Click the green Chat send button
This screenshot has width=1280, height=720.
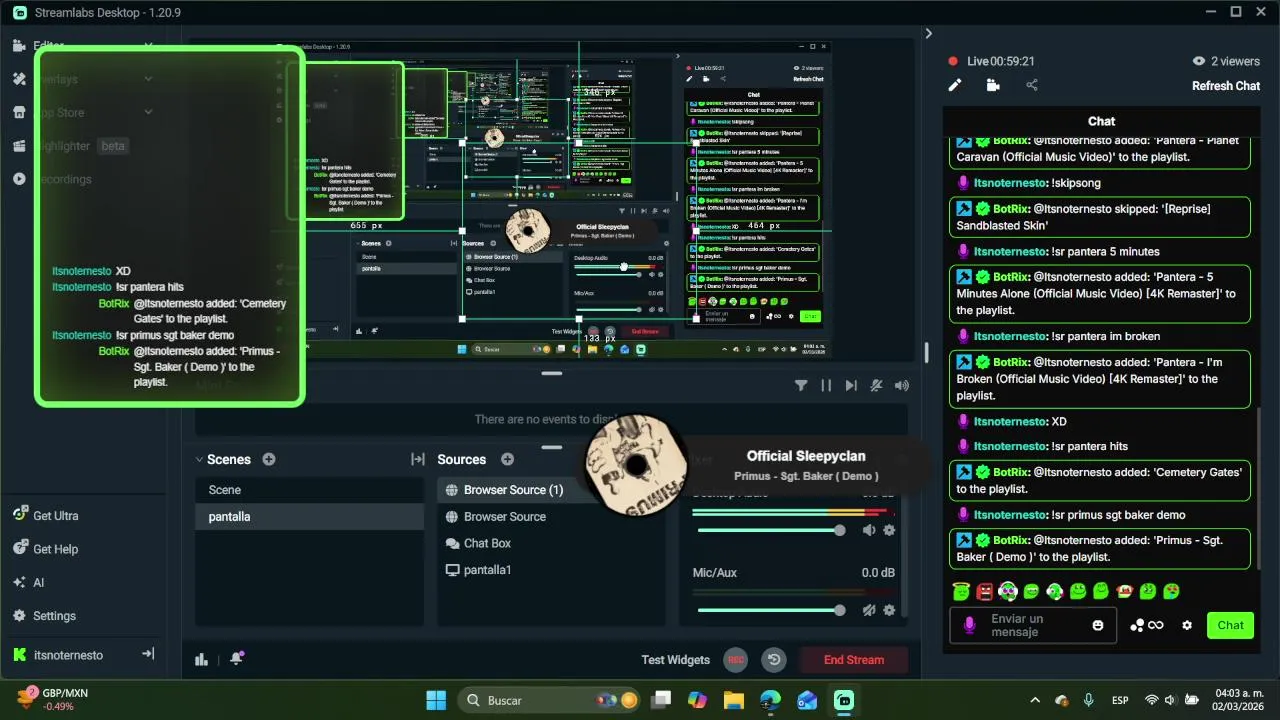[x=1230, y=625]
